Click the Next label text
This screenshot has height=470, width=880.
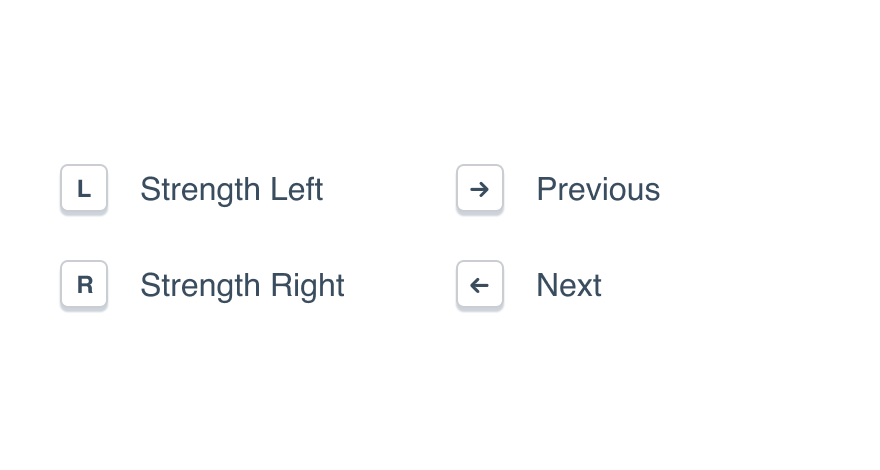[569, 285]
